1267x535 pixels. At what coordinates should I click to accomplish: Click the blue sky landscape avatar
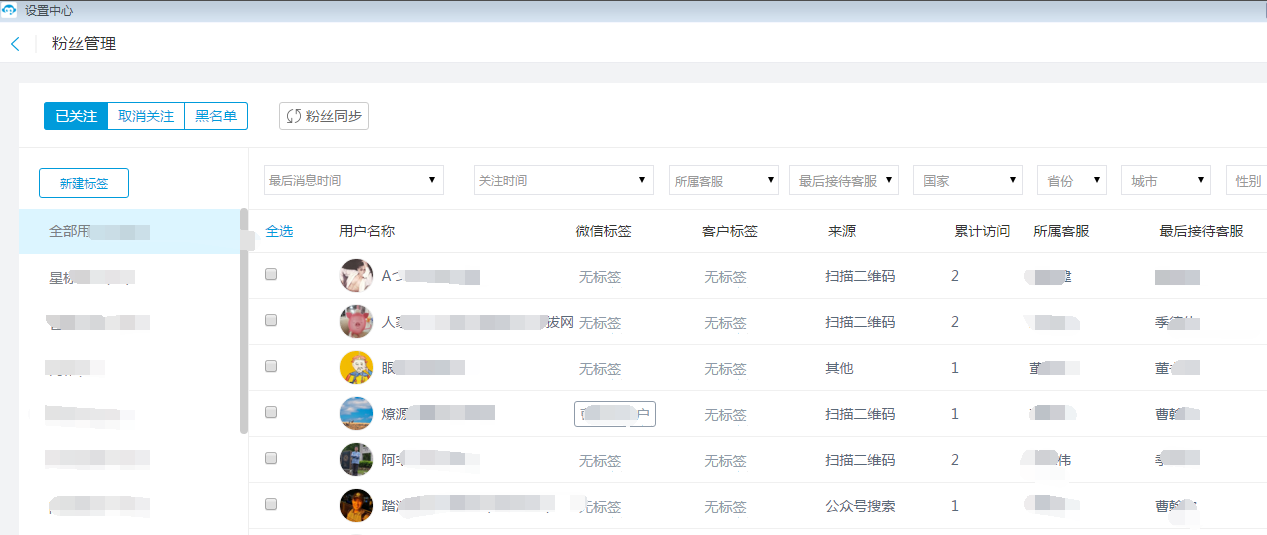pos(356,414)
